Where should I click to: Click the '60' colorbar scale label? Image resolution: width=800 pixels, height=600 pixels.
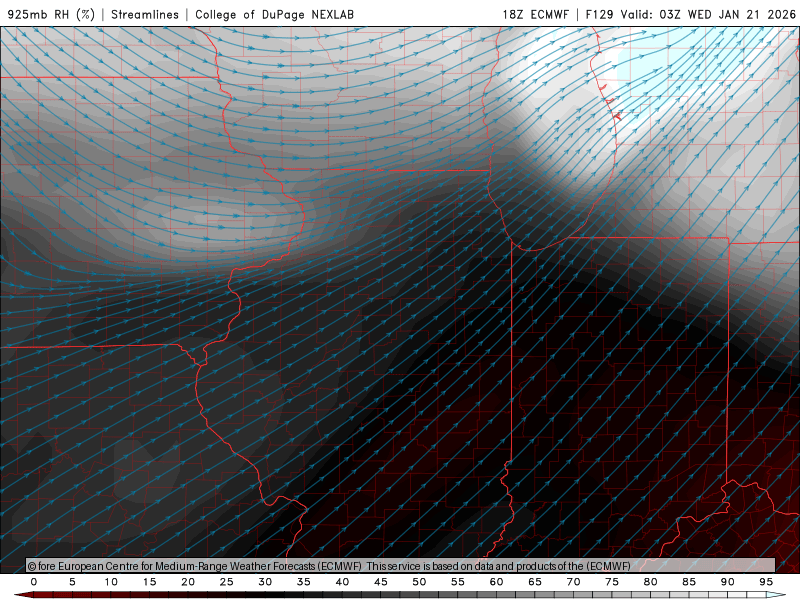(x=496, y=582)
